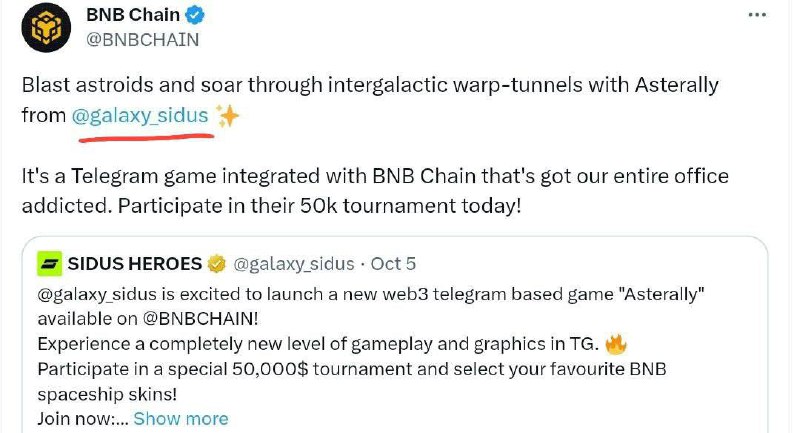This screenshot has width=800, height=433.
Task: Open BNB Chain profile avatar
Action: pos(46,27)
